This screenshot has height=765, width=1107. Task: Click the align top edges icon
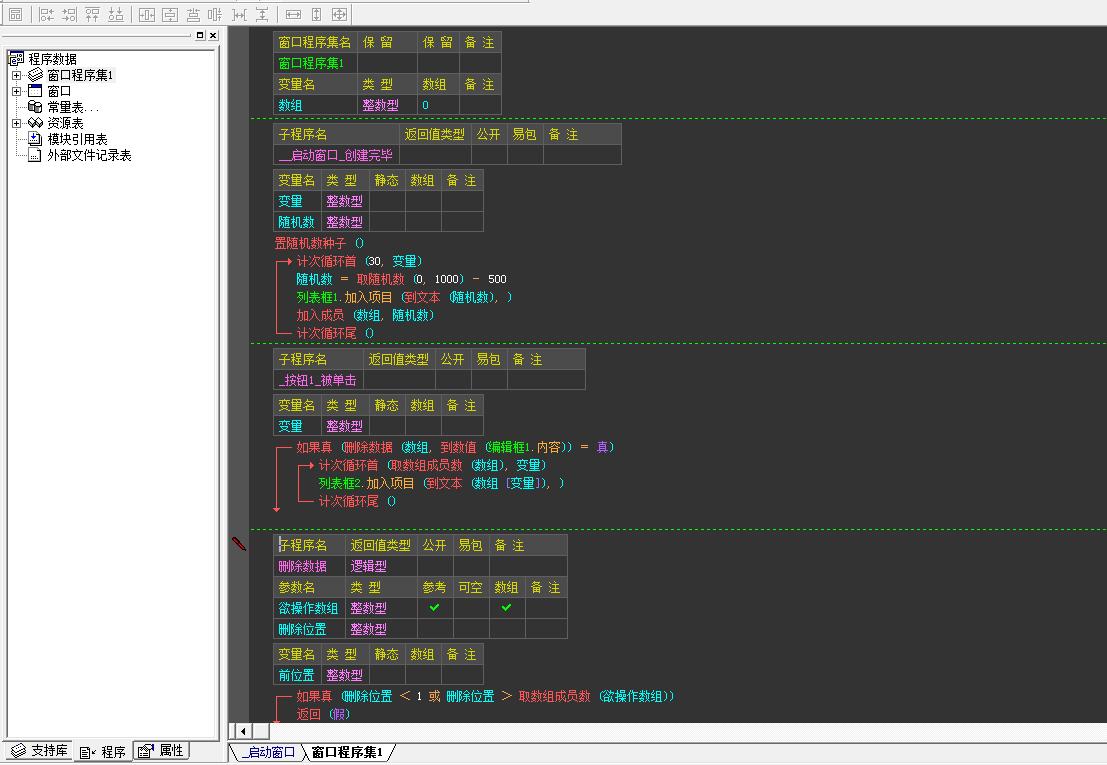[x=92, y=14]
